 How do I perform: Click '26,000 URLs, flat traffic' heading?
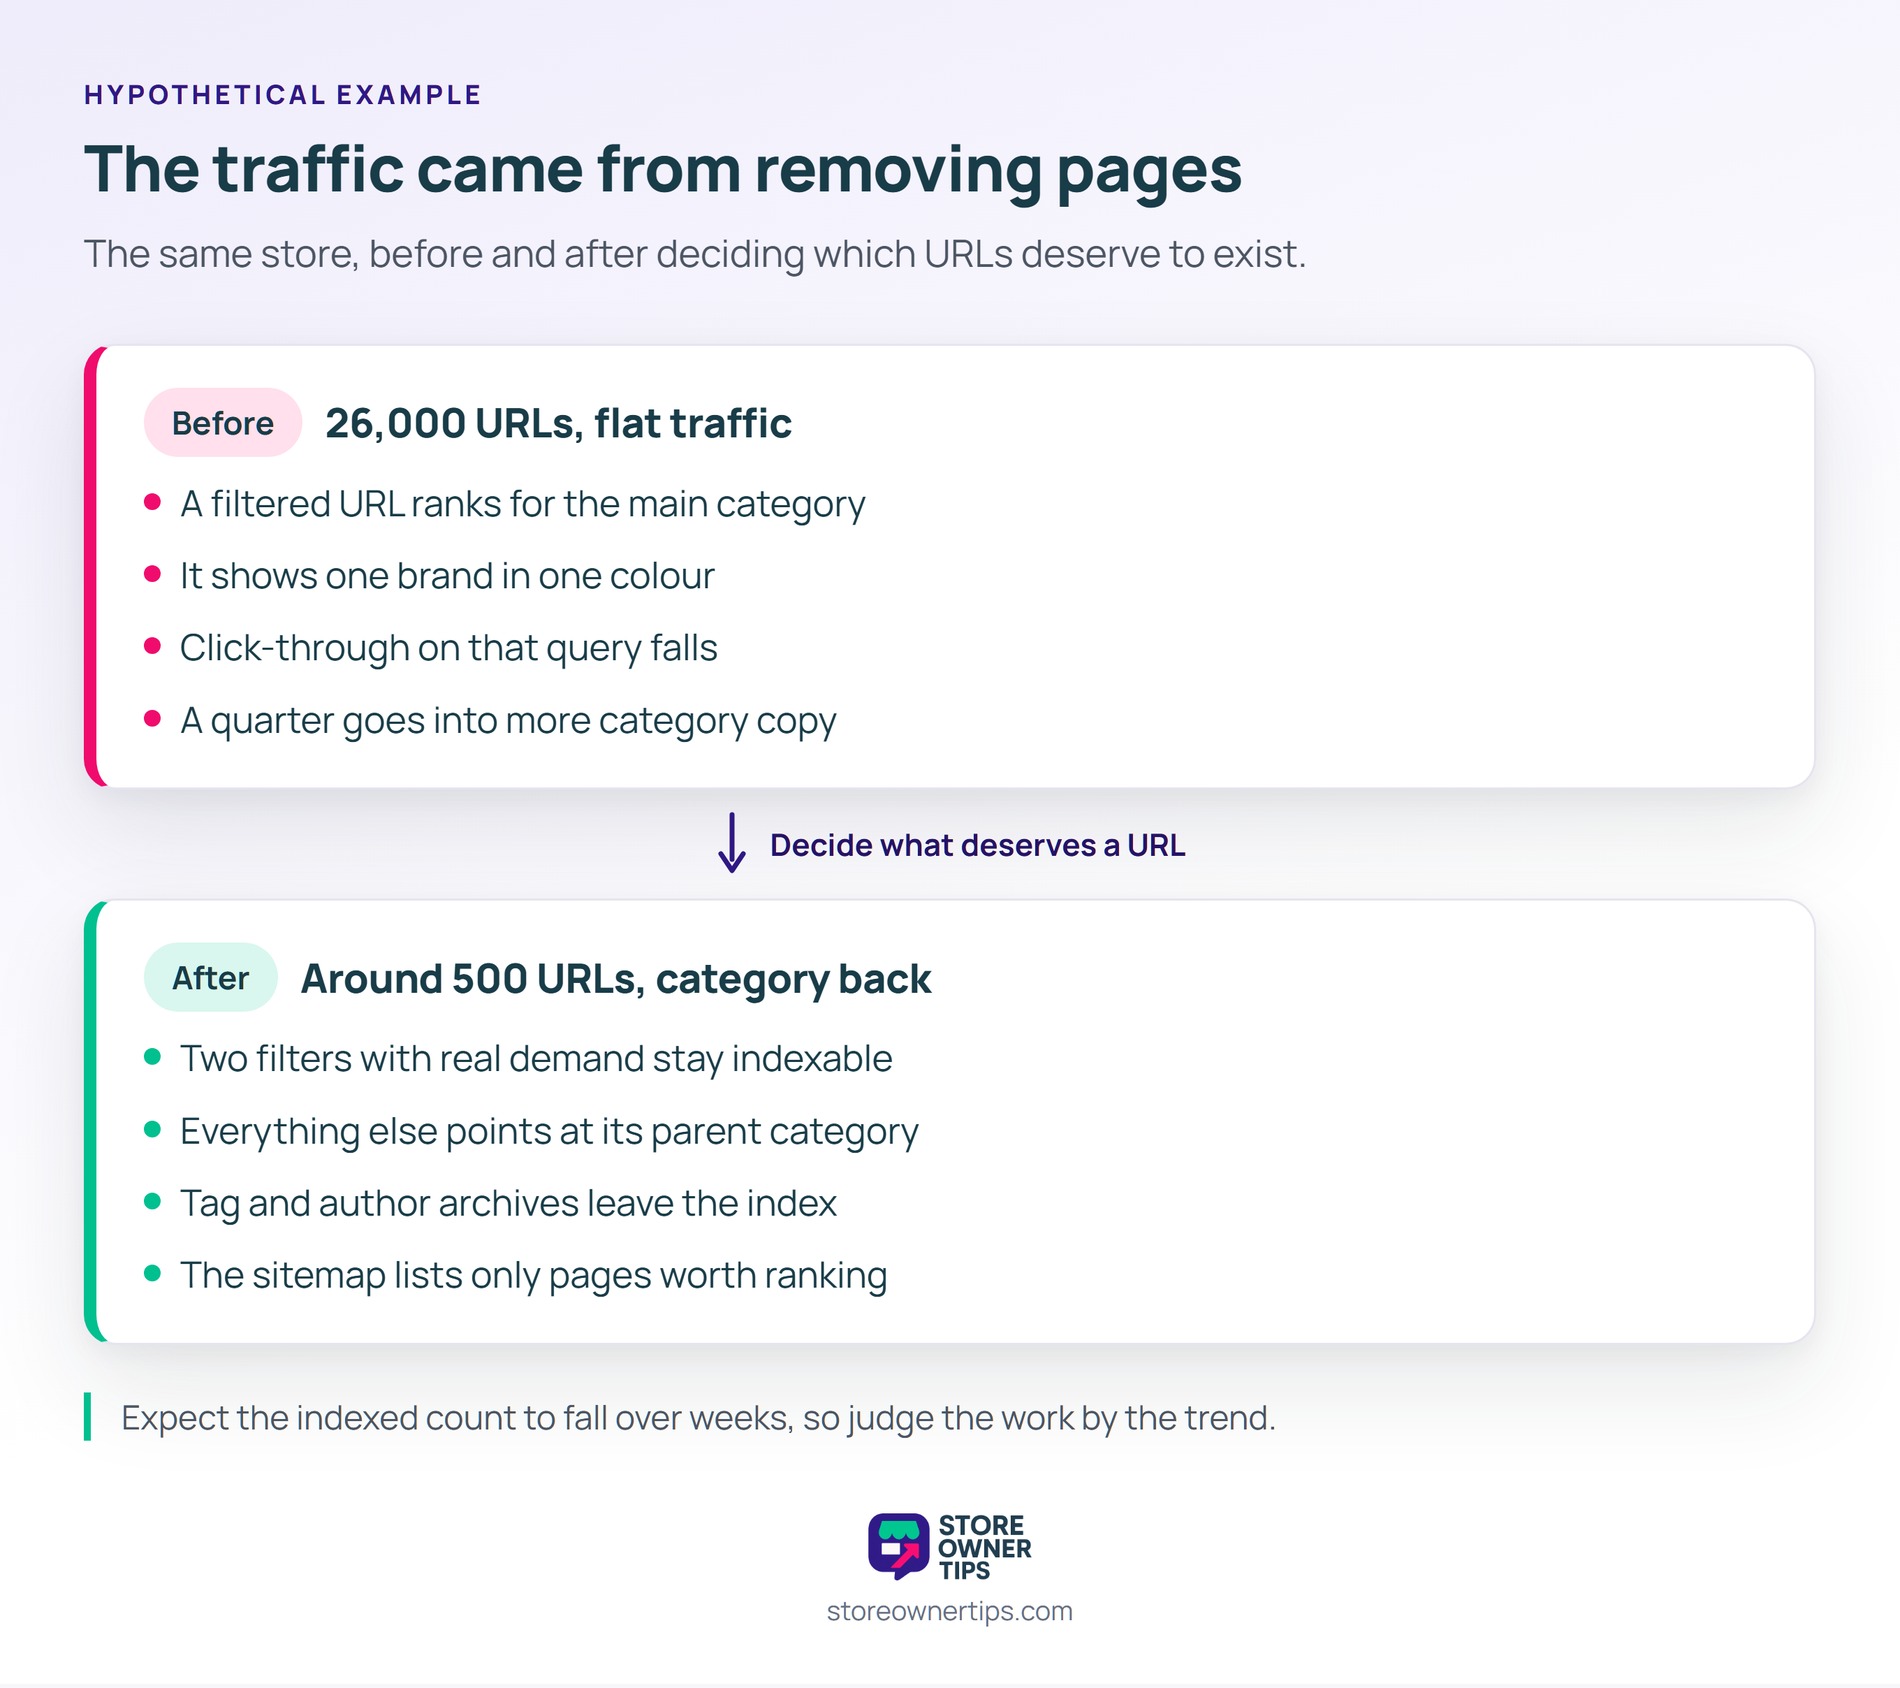pyautogui.click(x=558, y=423)
